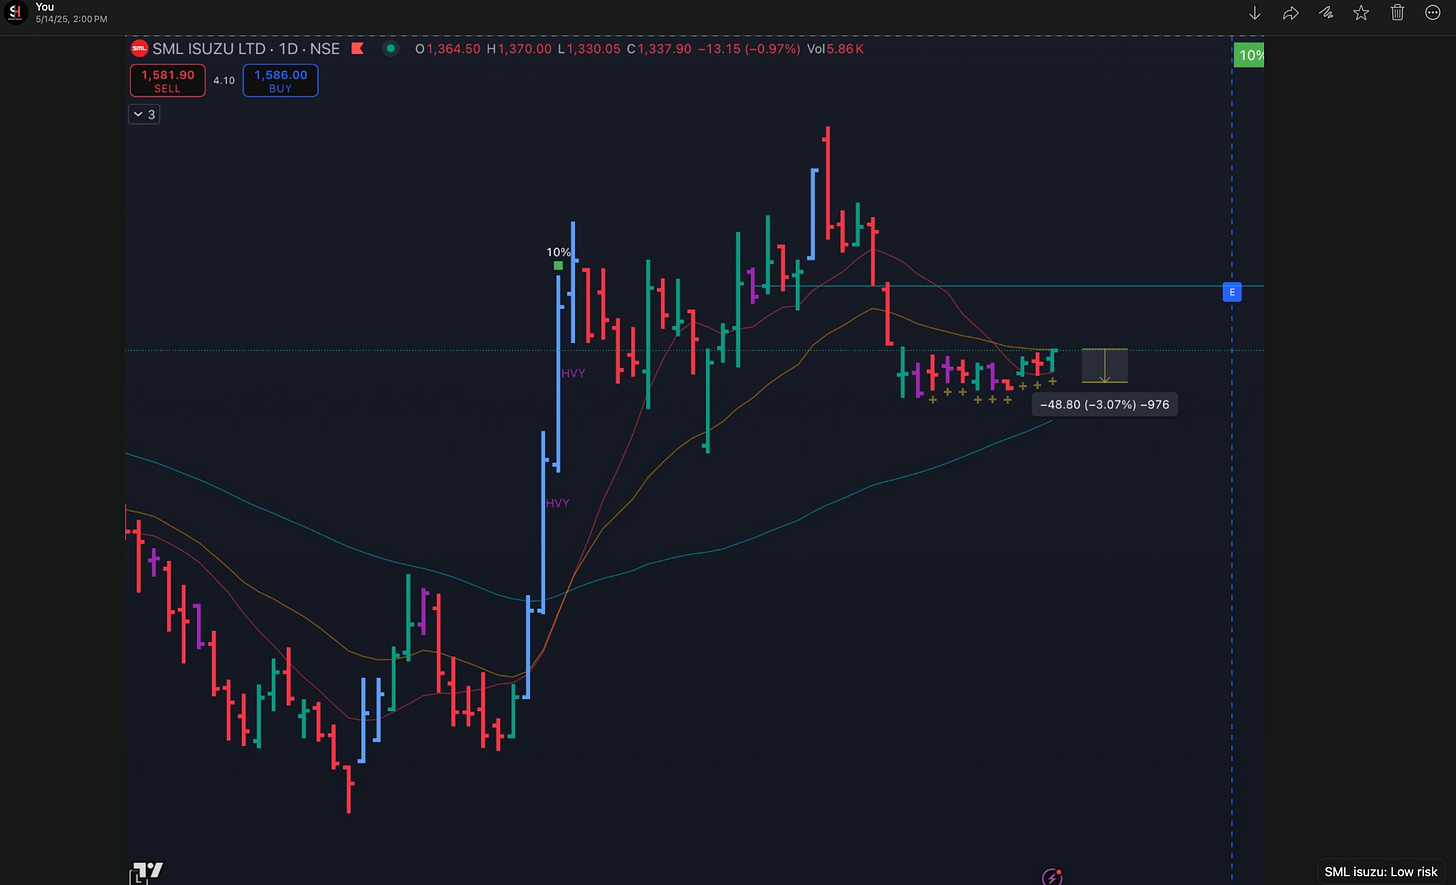Click the download arrow icon
The width and height of the screenshot is (1456, 885).
1255,13
